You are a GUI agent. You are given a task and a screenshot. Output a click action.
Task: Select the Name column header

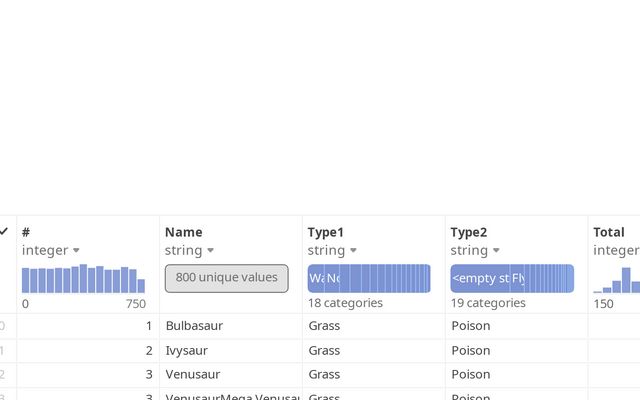point(184,232)
